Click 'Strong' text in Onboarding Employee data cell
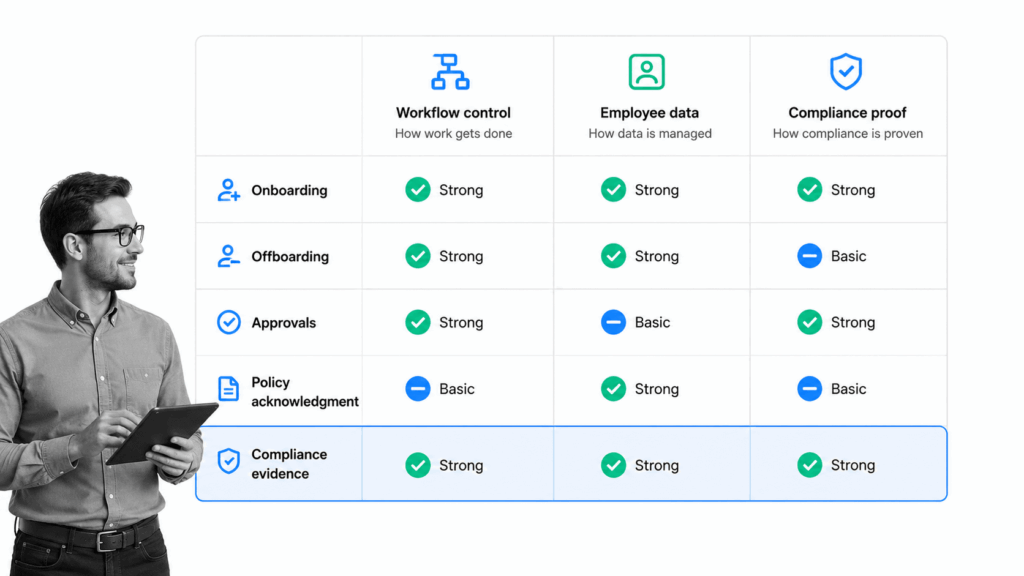The width and height of the screenshot is (1024, 576). [657, 190]
